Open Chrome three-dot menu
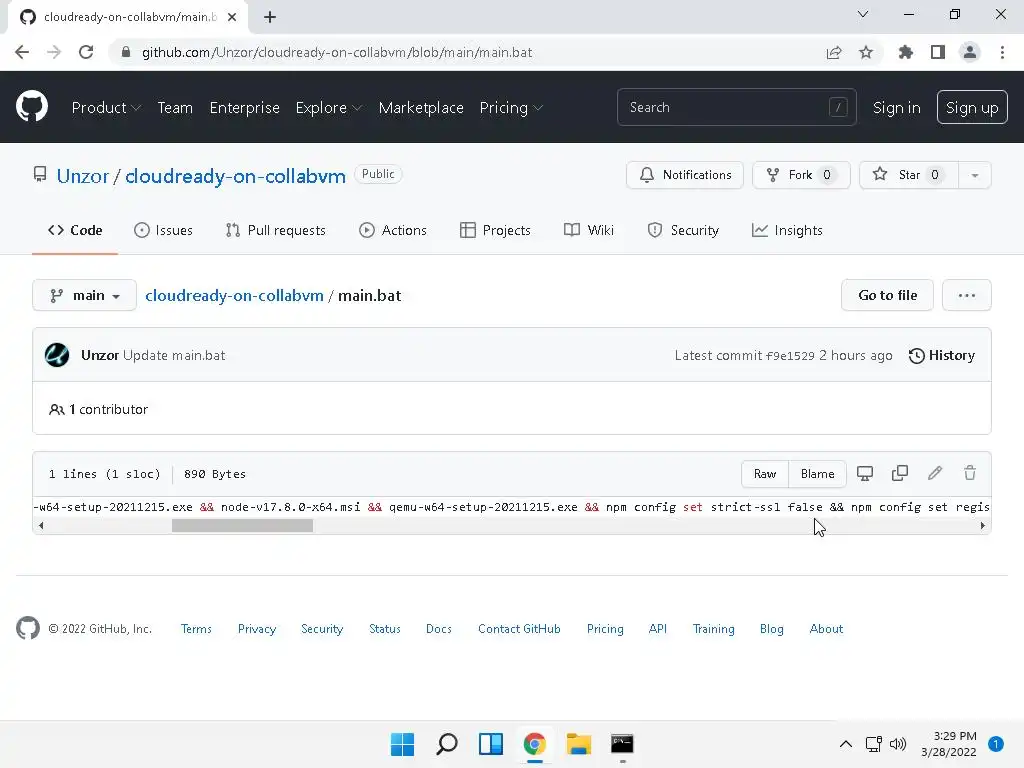Screen dimensions: 1024x768 pyautogui.click(x=1002, y=52)
